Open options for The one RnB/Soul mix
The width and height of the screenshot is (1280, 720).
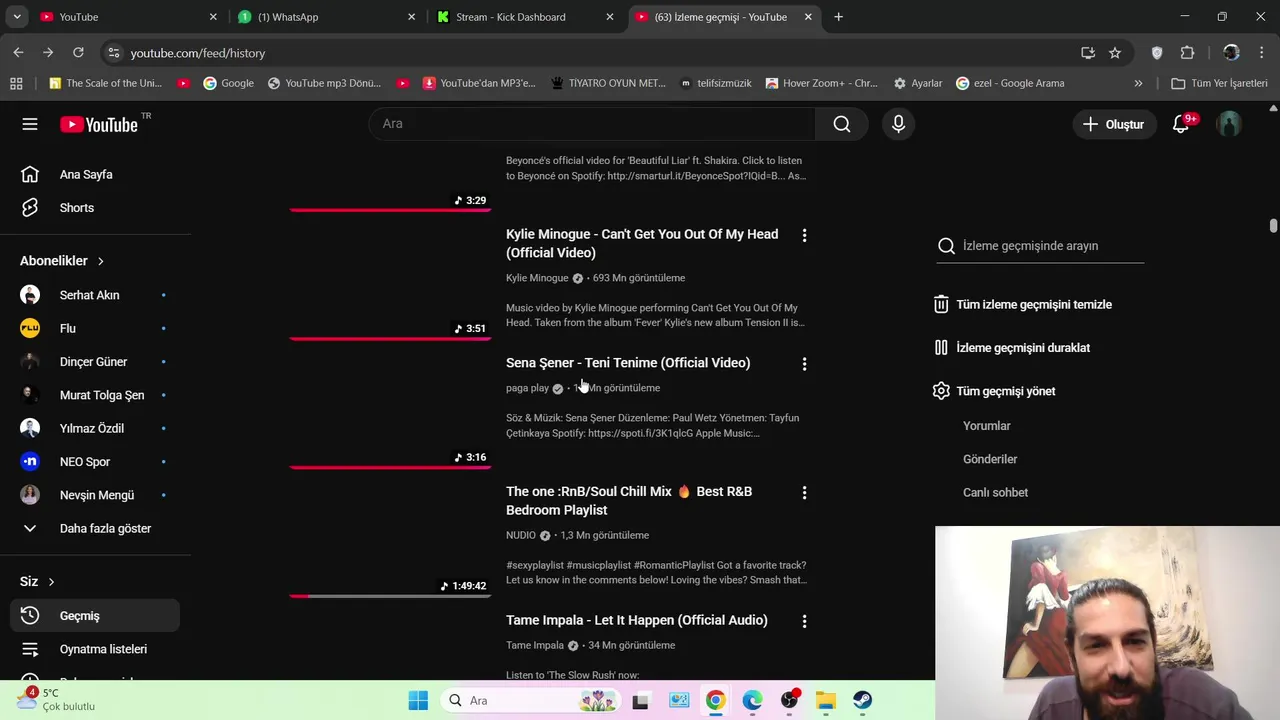click(804, 493)
